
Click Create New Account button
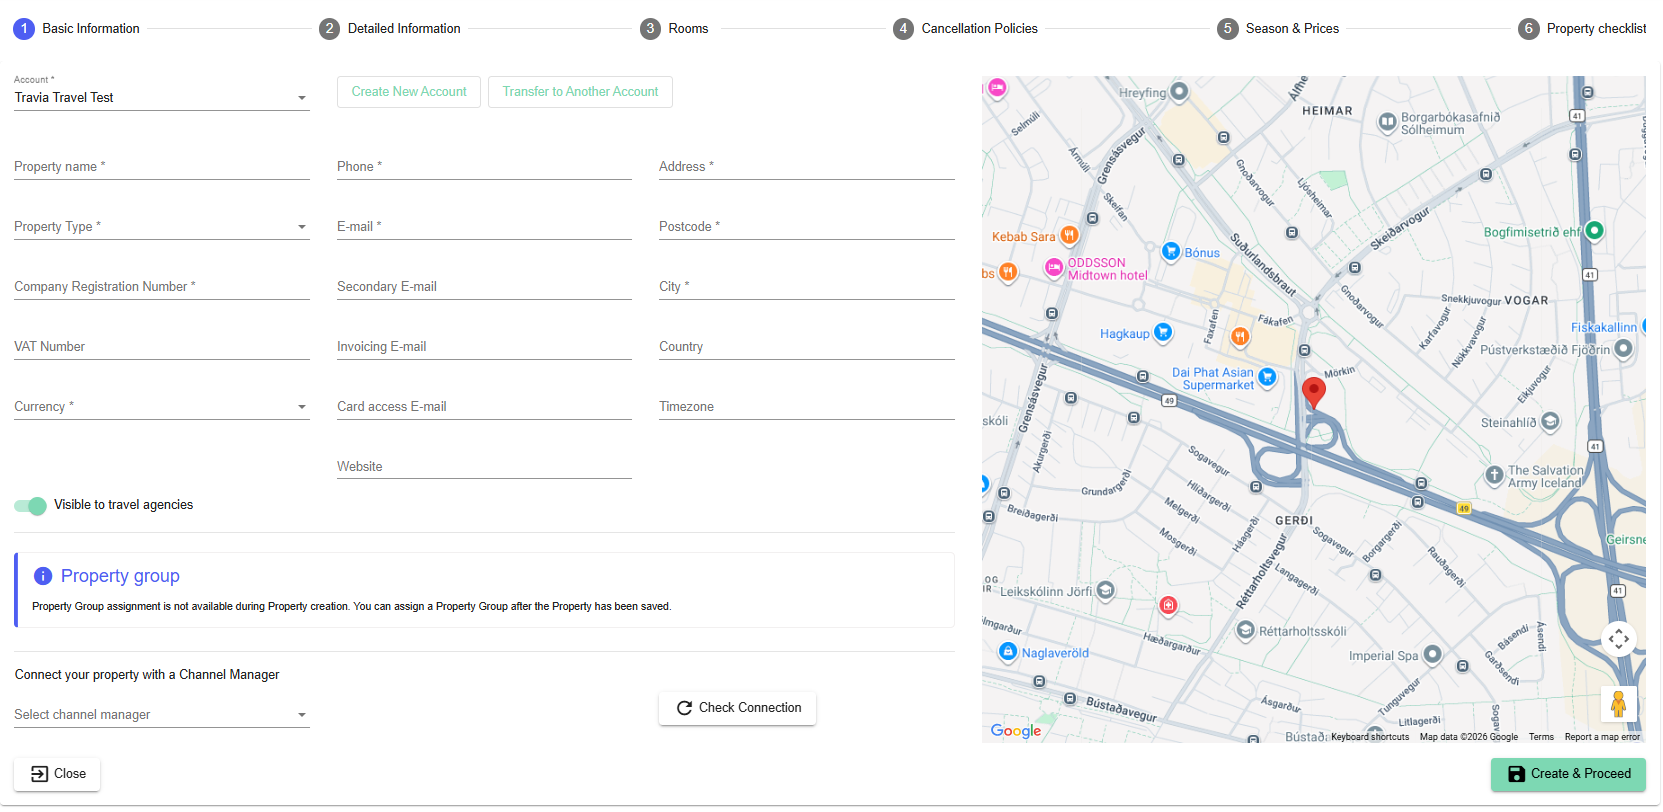[x=409, y=92]
